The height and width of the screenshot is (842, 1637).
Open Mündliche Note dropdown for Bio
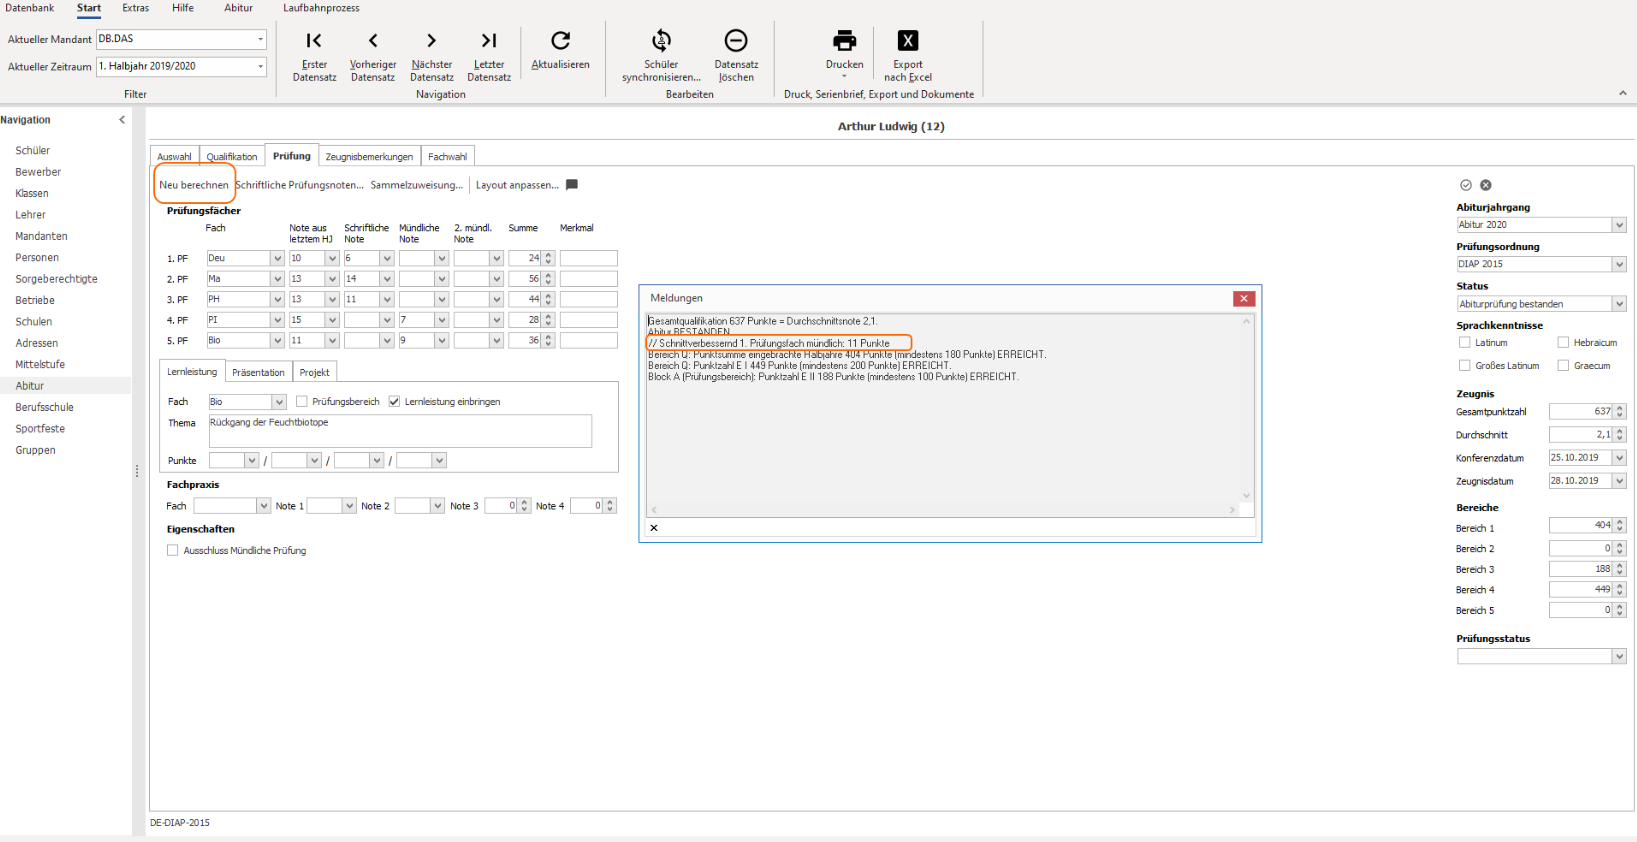(441, 341)
